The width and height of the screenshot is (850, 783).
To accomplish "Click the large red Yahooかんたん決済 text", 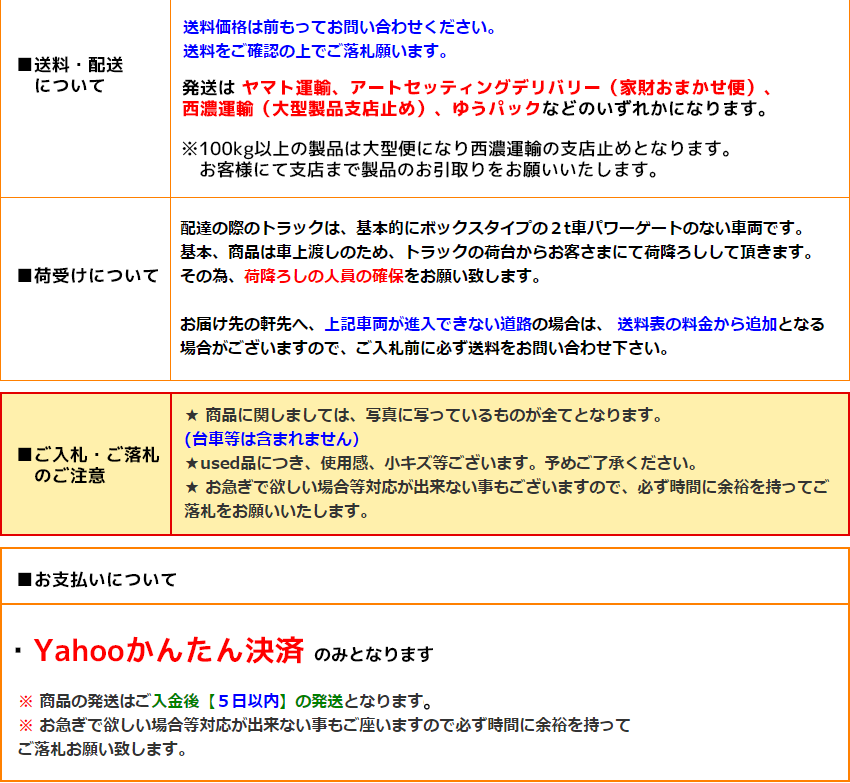I will click(169, 651).
